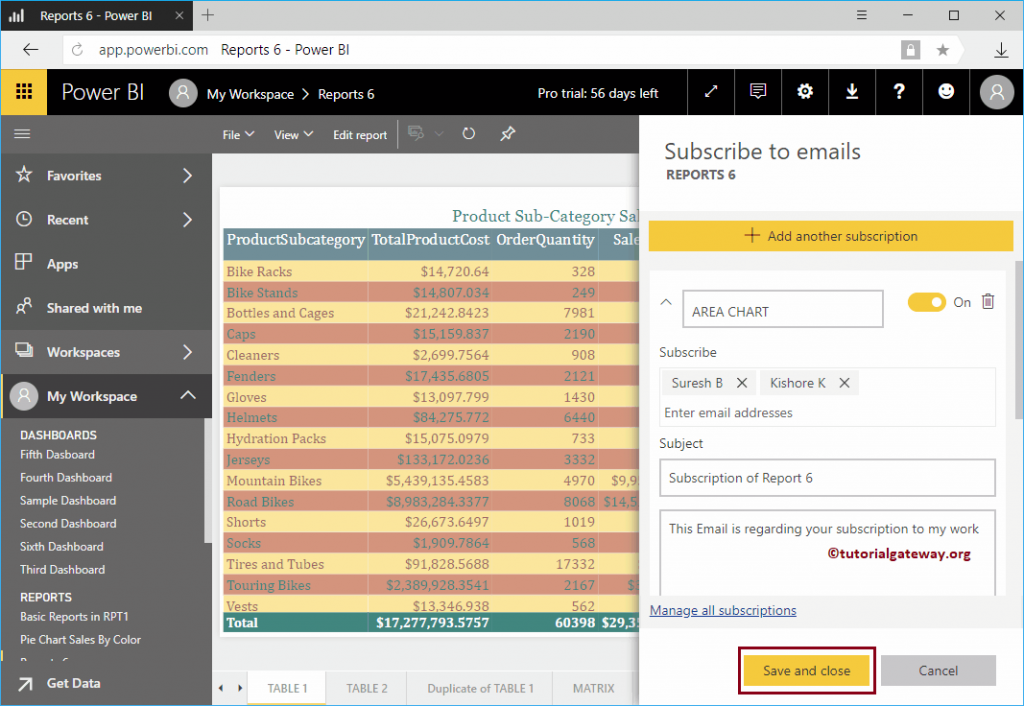Click the Subject input field
The image size is (1024, 706).
827,477
